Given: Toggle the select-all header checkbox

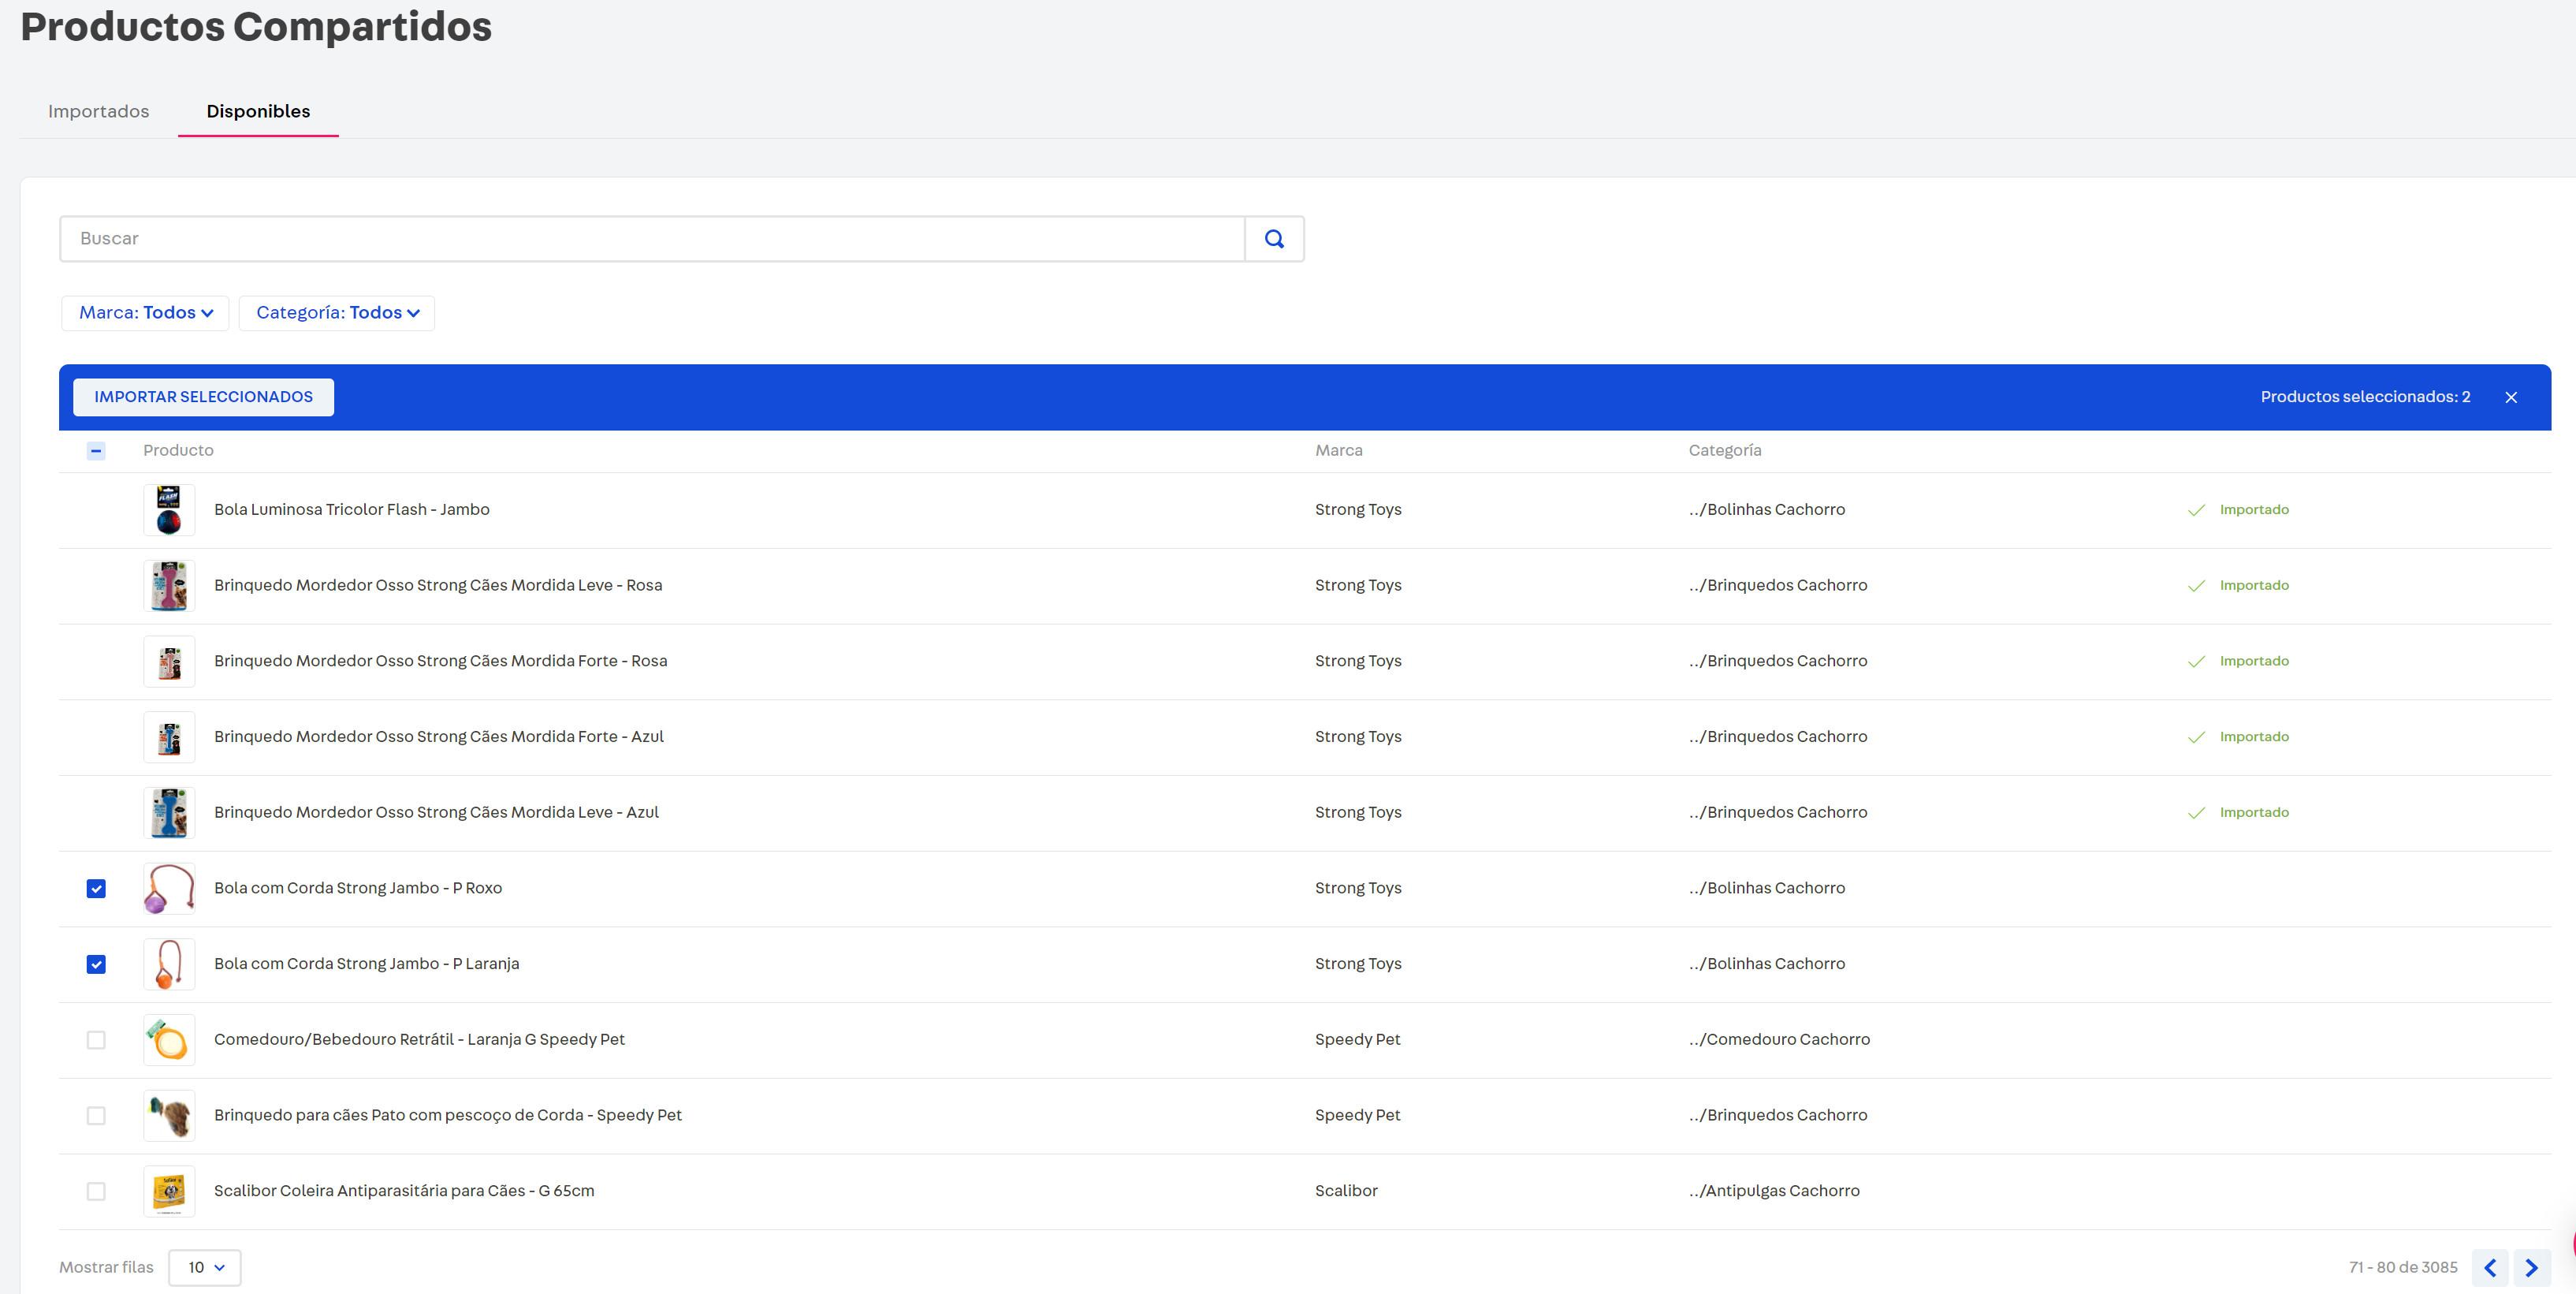Looking at the screenshot, I should (96, 451).
